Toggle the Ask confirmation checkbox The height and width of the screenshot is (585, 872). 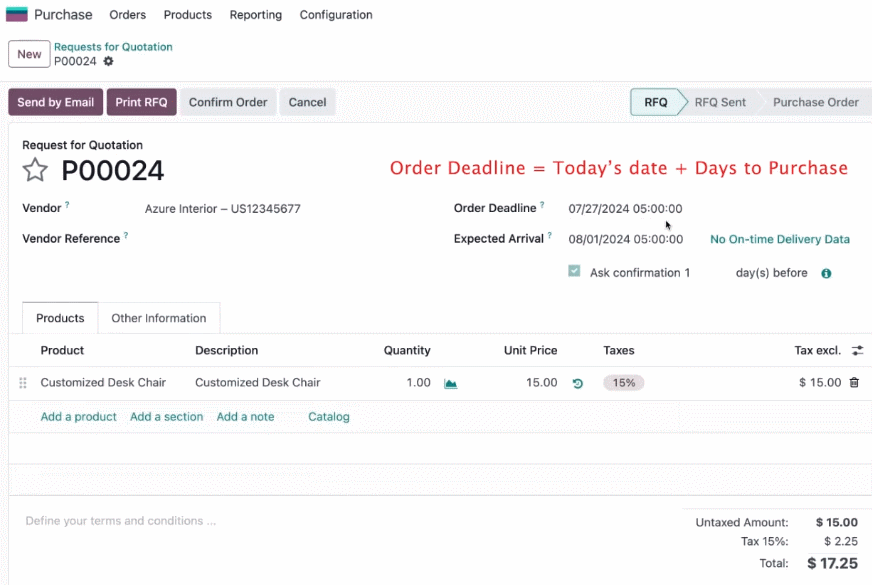point(574,271)
